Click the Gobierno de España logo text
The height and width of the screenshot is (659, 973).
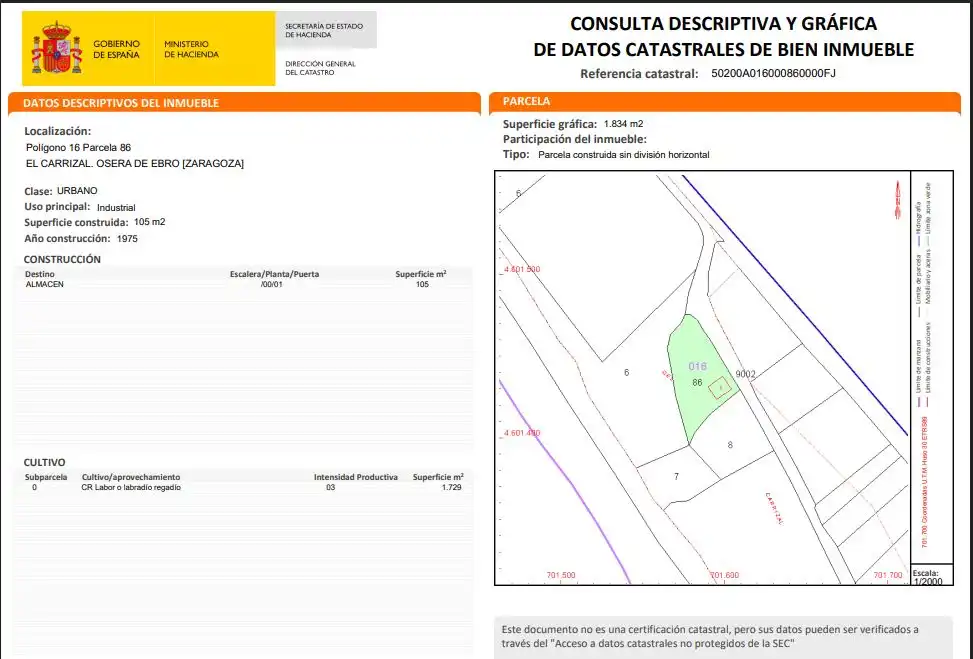(x=117, y=49)
